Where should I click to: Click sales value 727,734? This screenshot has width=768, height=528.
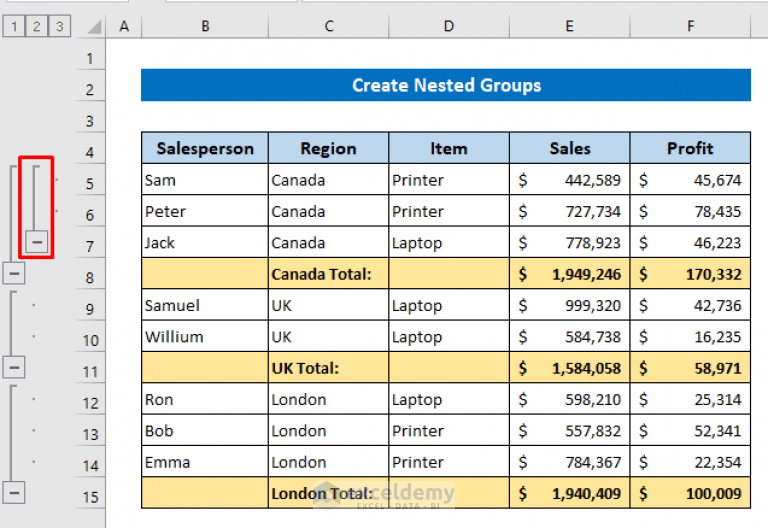(570, 211)
